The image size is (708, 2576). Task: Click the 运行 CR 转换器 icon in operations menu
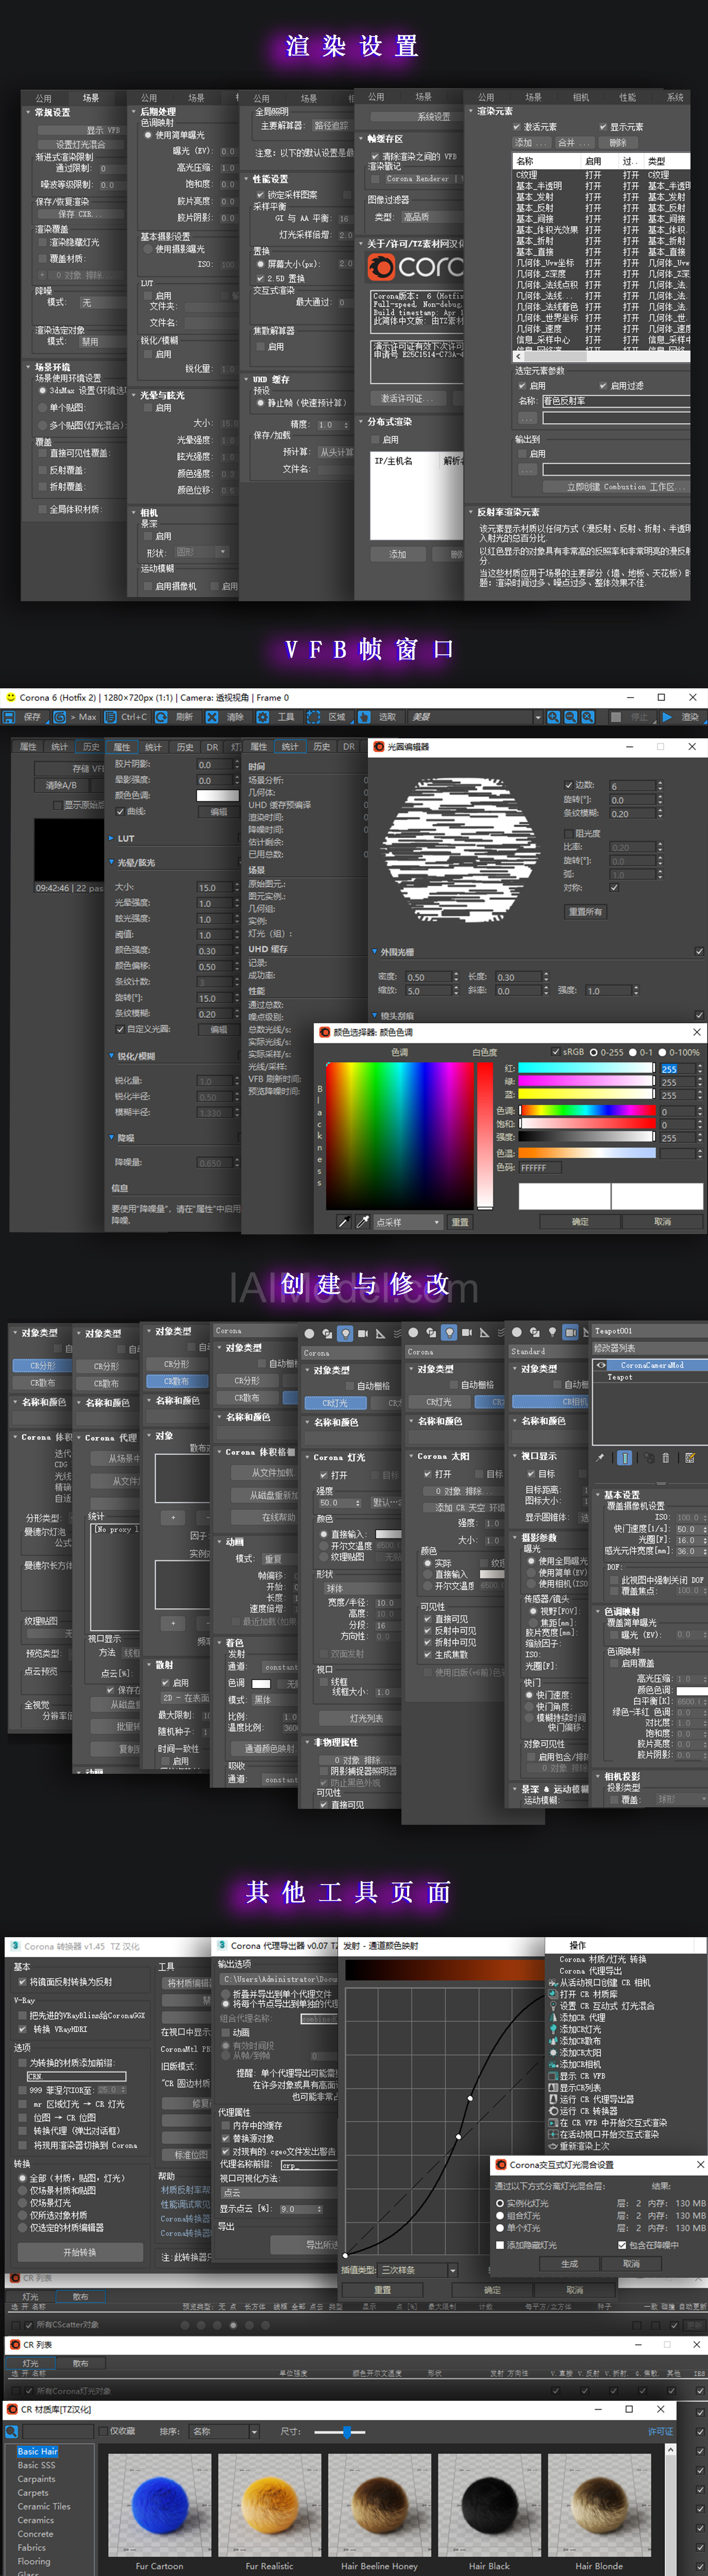[553, 2110]
